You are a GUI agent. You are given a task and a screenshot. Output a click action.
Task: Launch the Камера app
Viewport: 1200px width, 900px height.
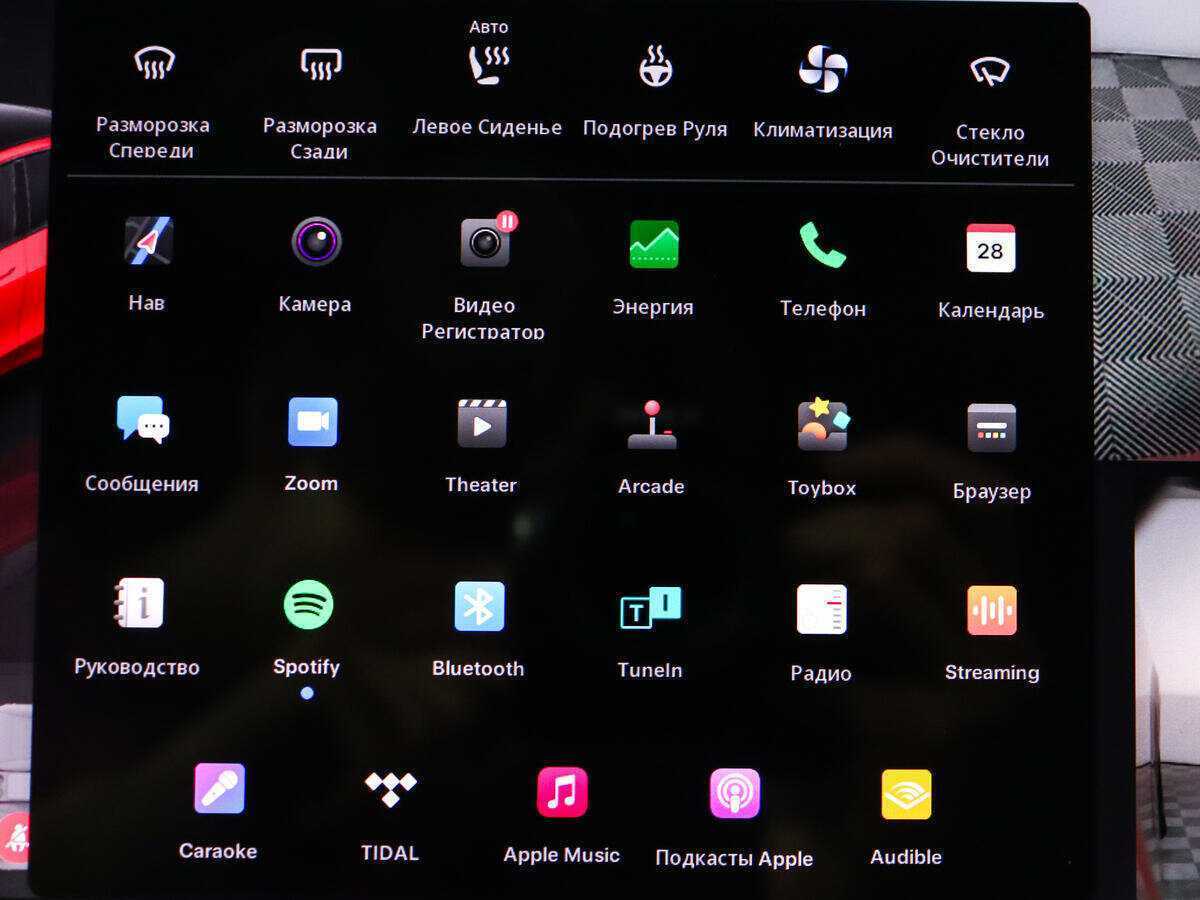[316, 242]
